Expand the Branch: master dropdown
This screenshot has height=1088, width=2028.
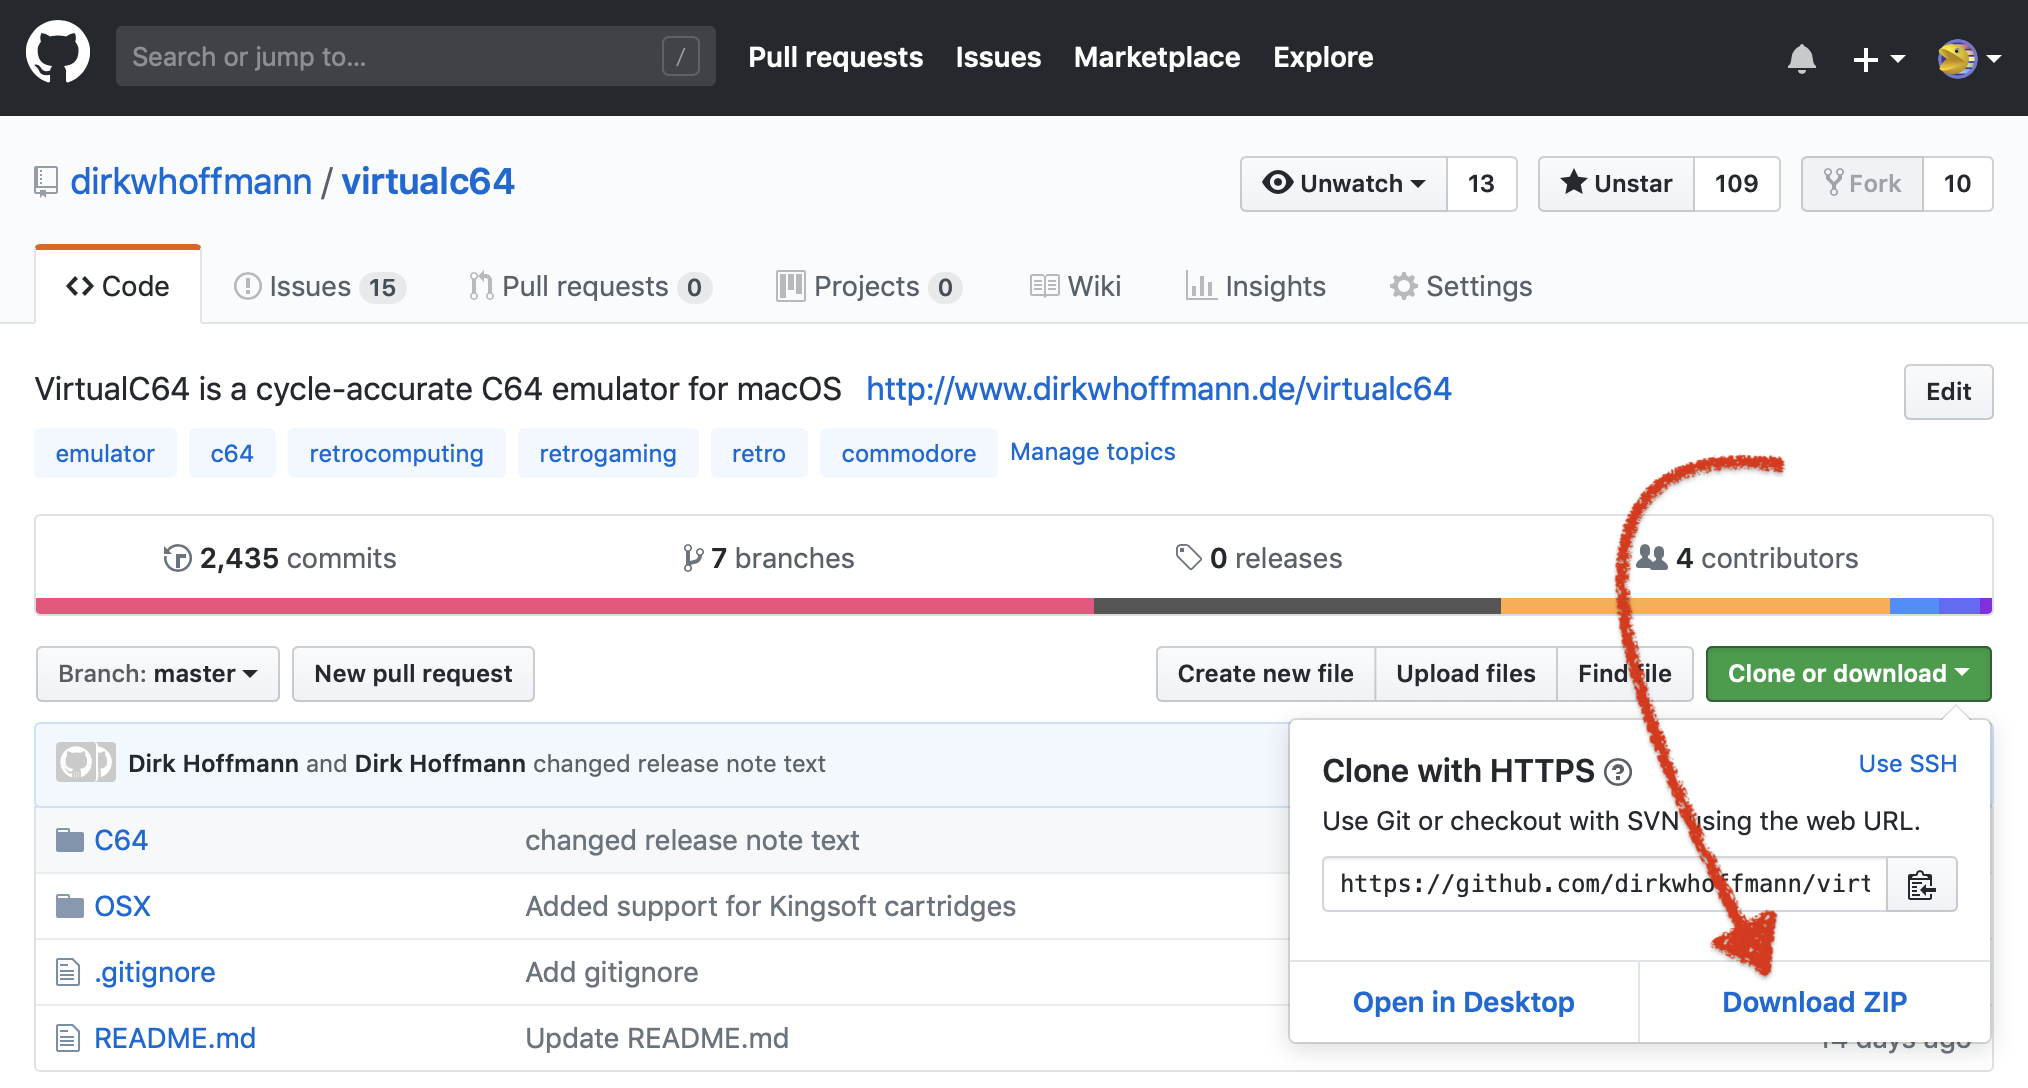click(158, 674)
